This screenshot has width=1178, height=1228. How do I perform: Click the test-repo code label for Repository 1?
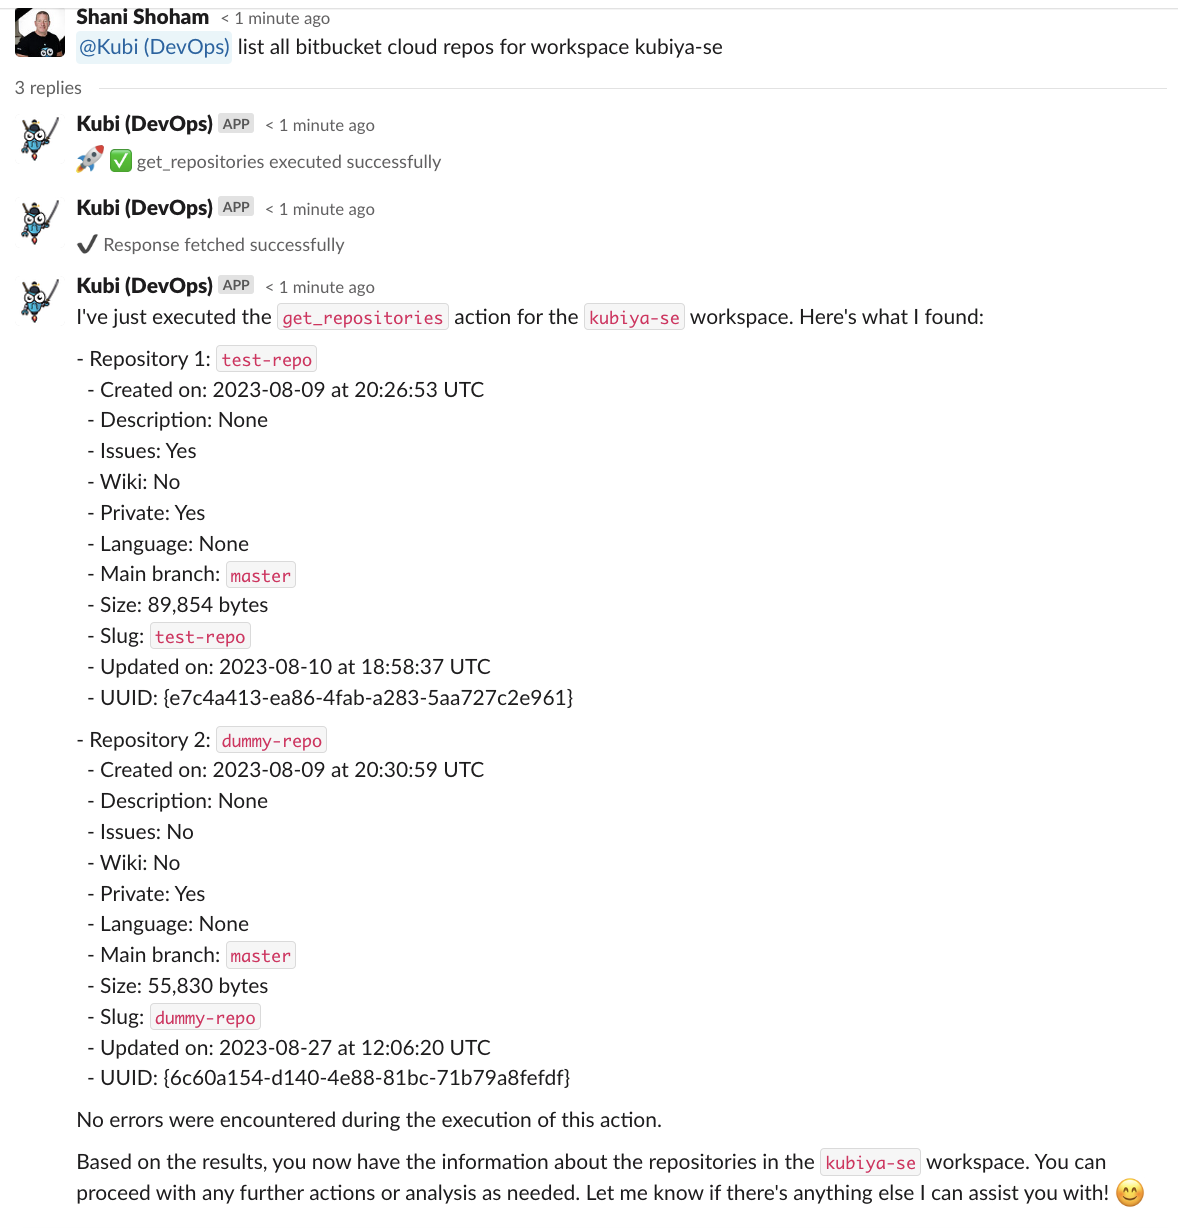pos(267,359)
